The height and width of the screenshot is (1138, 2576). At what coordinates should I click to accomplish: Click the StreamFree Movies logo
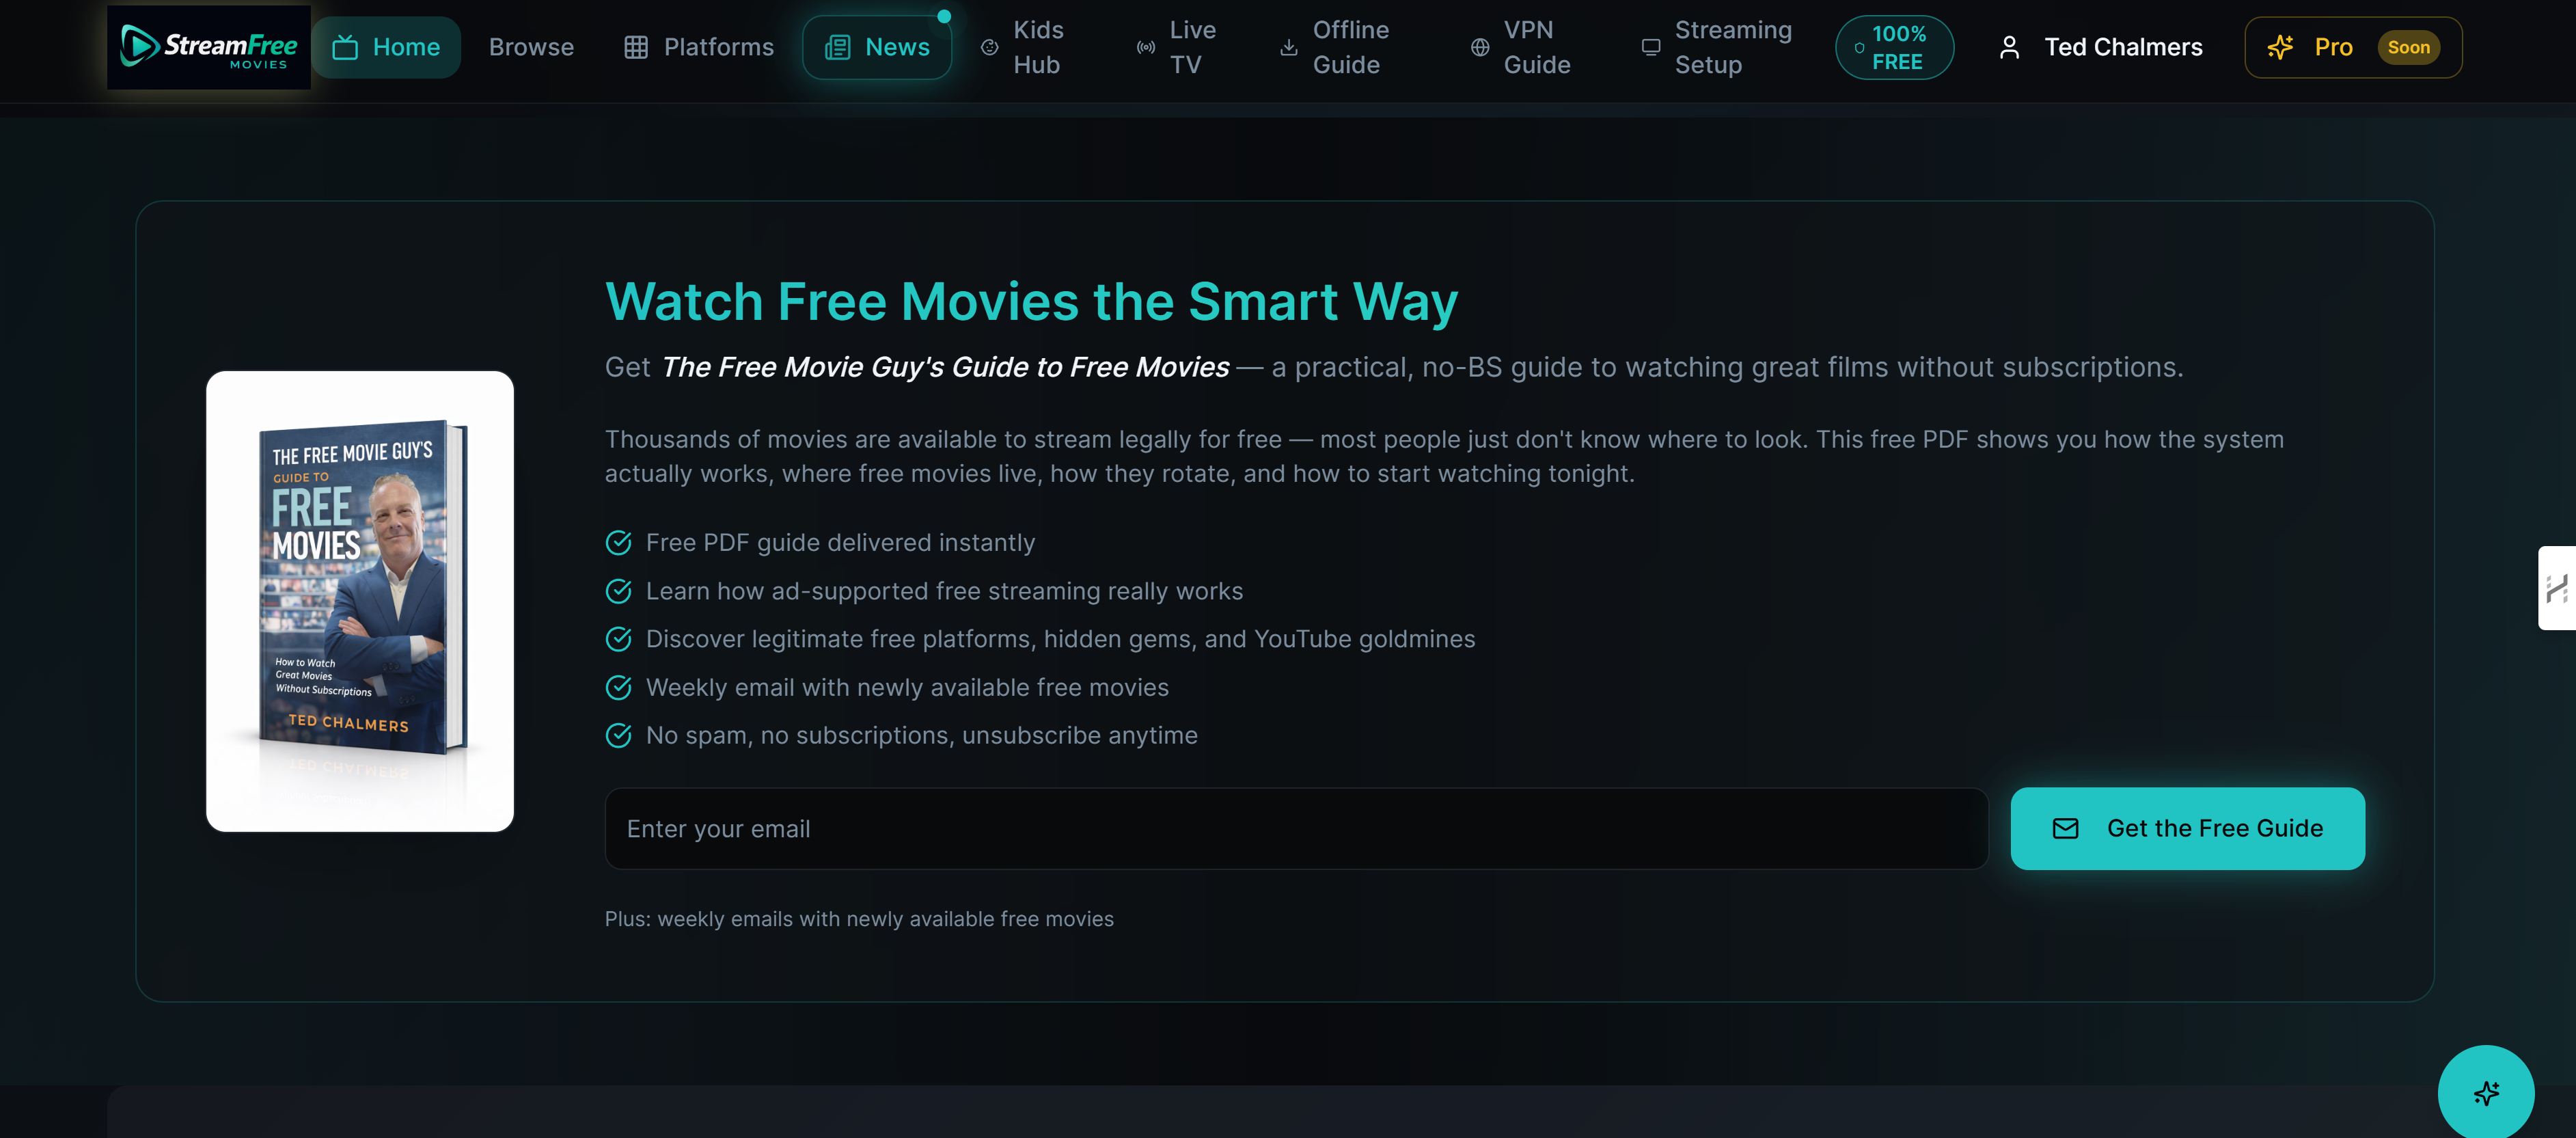(207, 46)
